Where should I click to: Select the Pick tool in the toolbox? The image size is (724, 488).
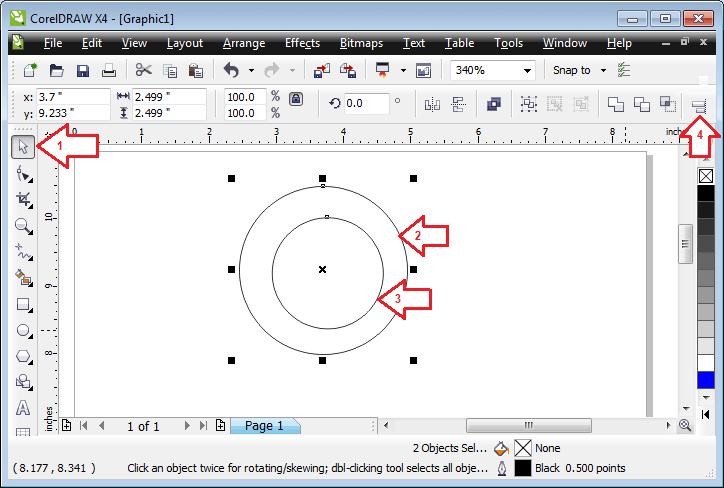click(x=23, y=148)
